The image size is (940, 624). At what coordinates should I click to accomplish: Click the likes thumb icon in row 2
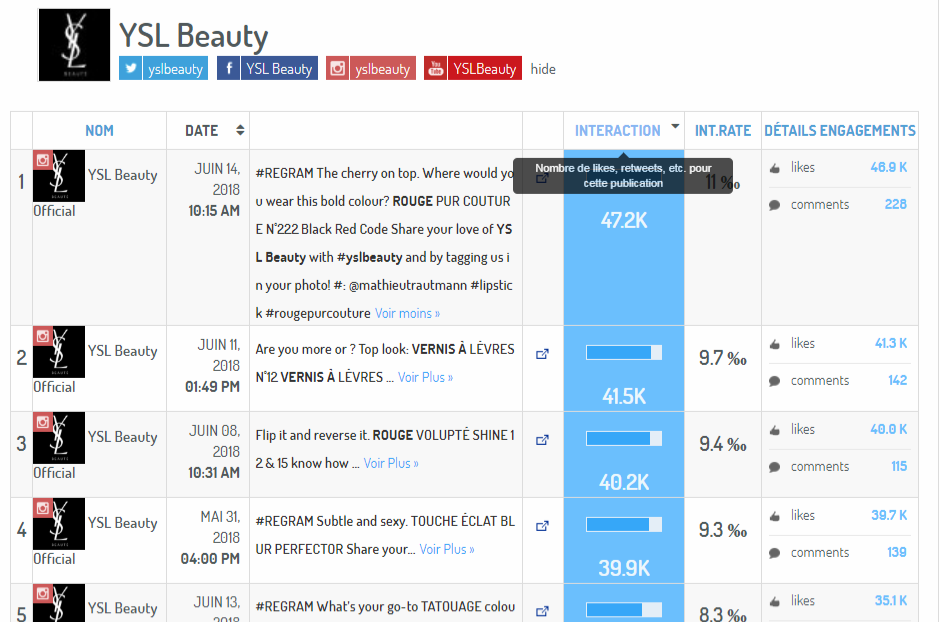[x=775, y=344]
